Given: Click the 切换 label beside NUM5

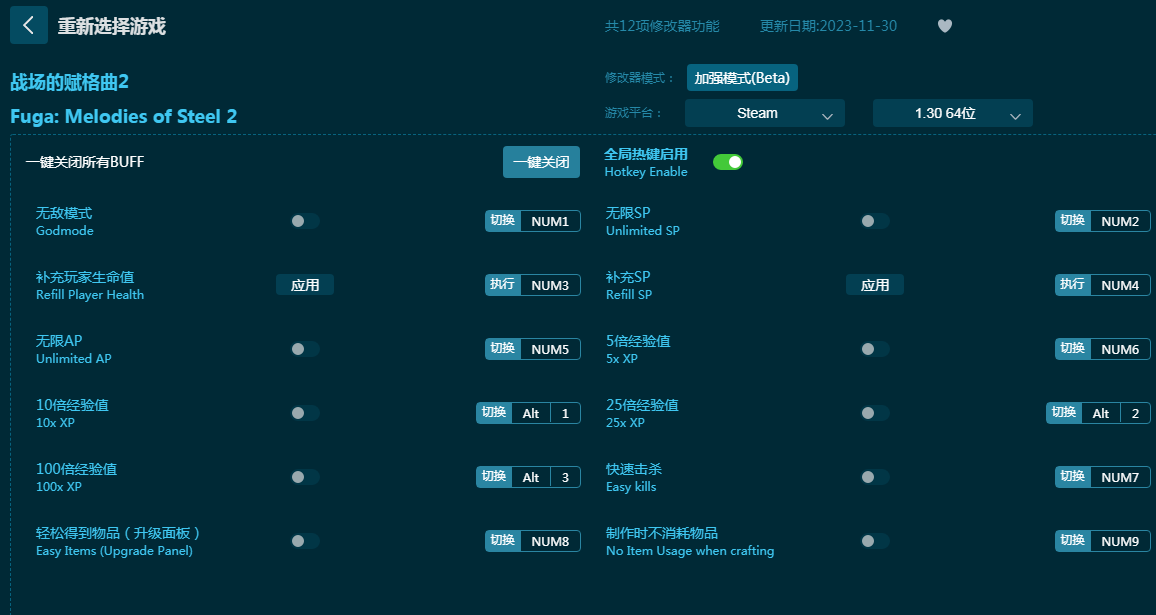Looking at the screenshot, I should point(503,348).
